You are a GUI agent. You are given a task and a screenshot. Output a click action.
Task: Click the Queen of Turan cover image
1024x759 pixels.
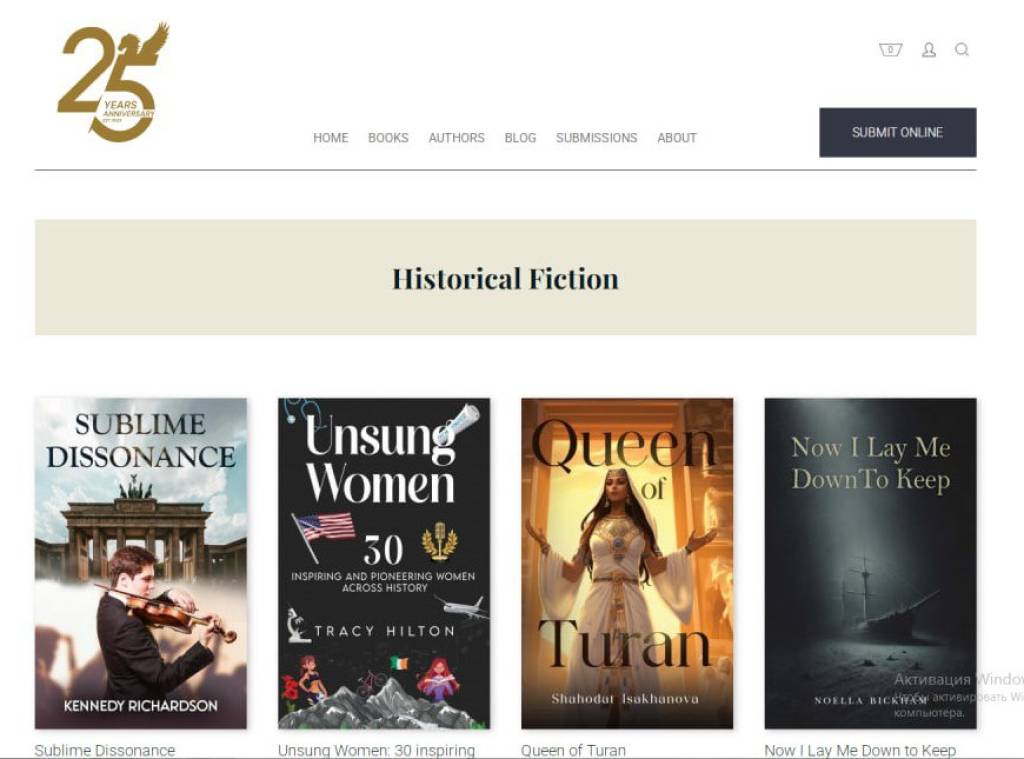(627, 563)
